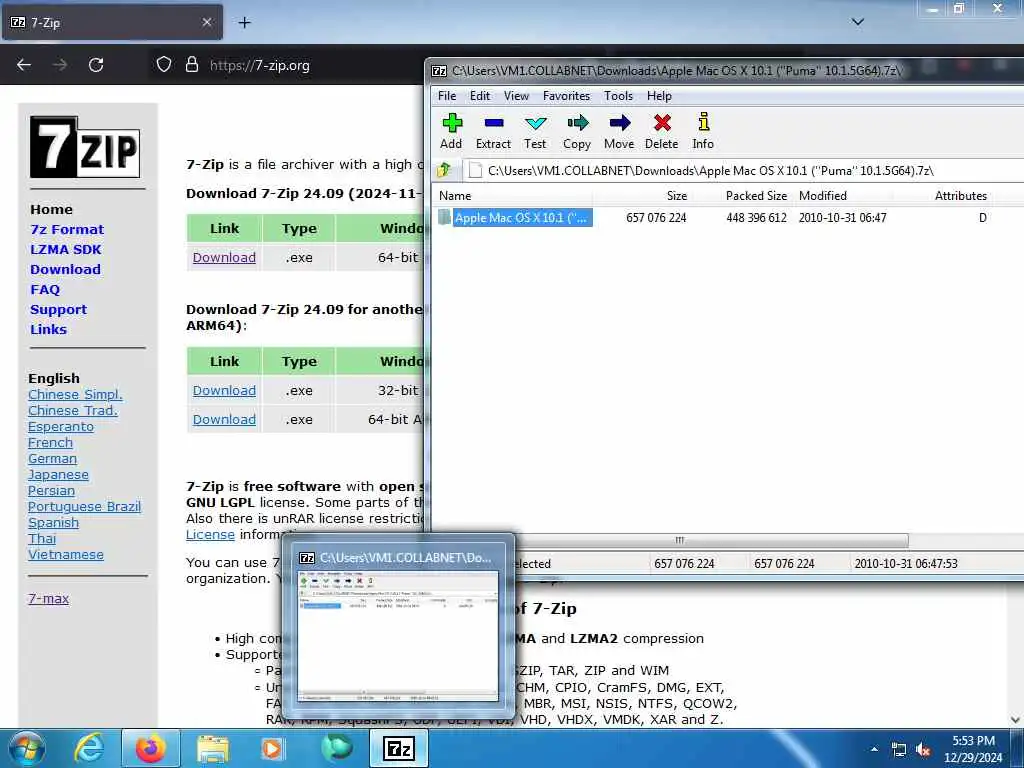
Task: Click the 7-Zip horizontal scrollbar thumb
Action: click(x=679, y=540)
